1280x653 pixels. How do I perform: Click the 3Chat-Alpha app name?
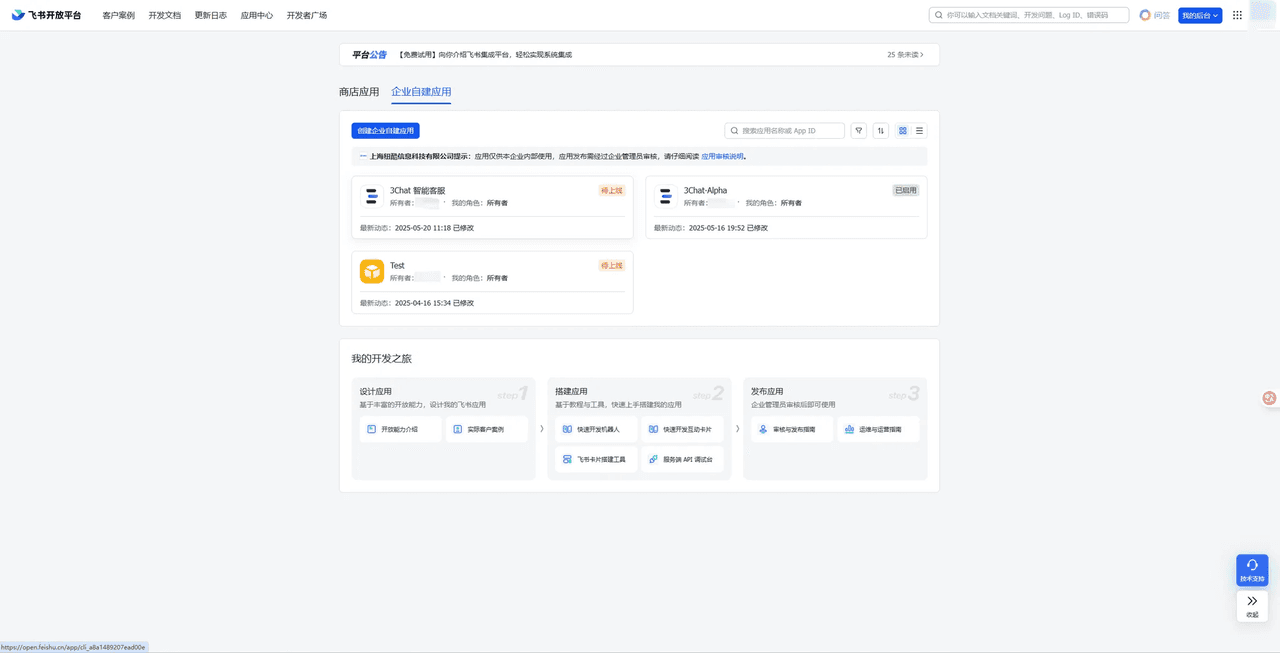click(705, 190)
